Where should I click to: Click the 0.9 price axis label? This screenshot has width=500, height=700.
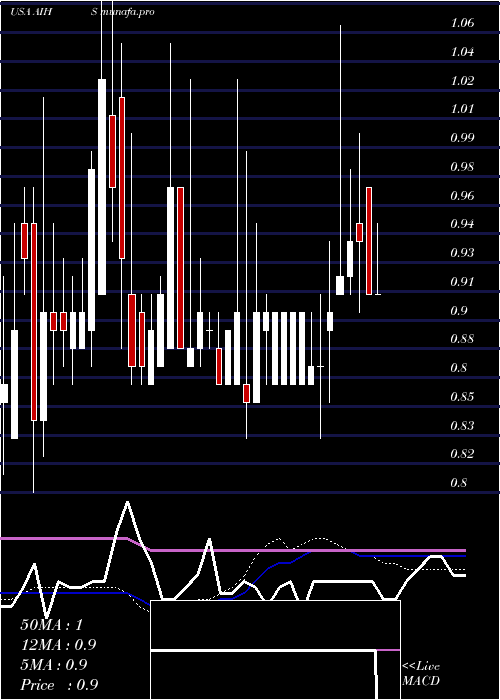tap(459, 310)
